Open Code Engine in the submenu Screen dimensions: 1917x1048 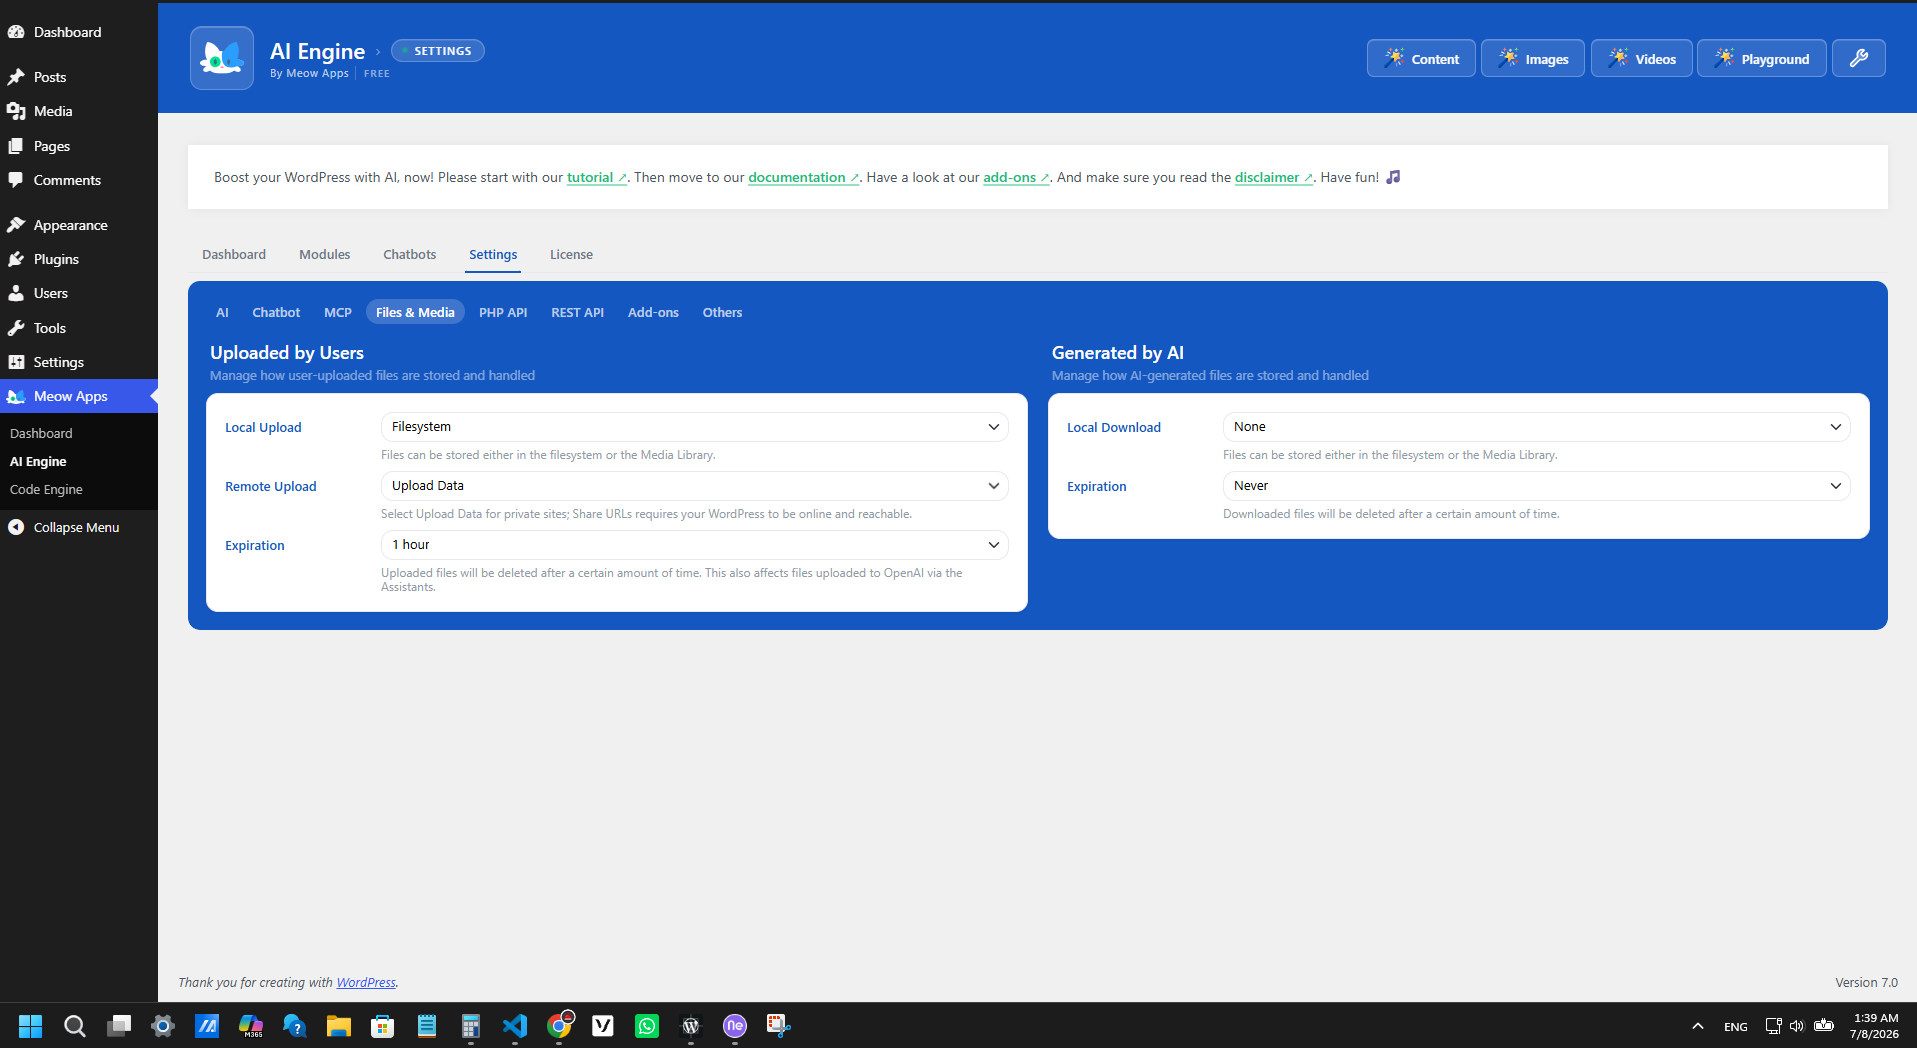[x=46, y=489]
